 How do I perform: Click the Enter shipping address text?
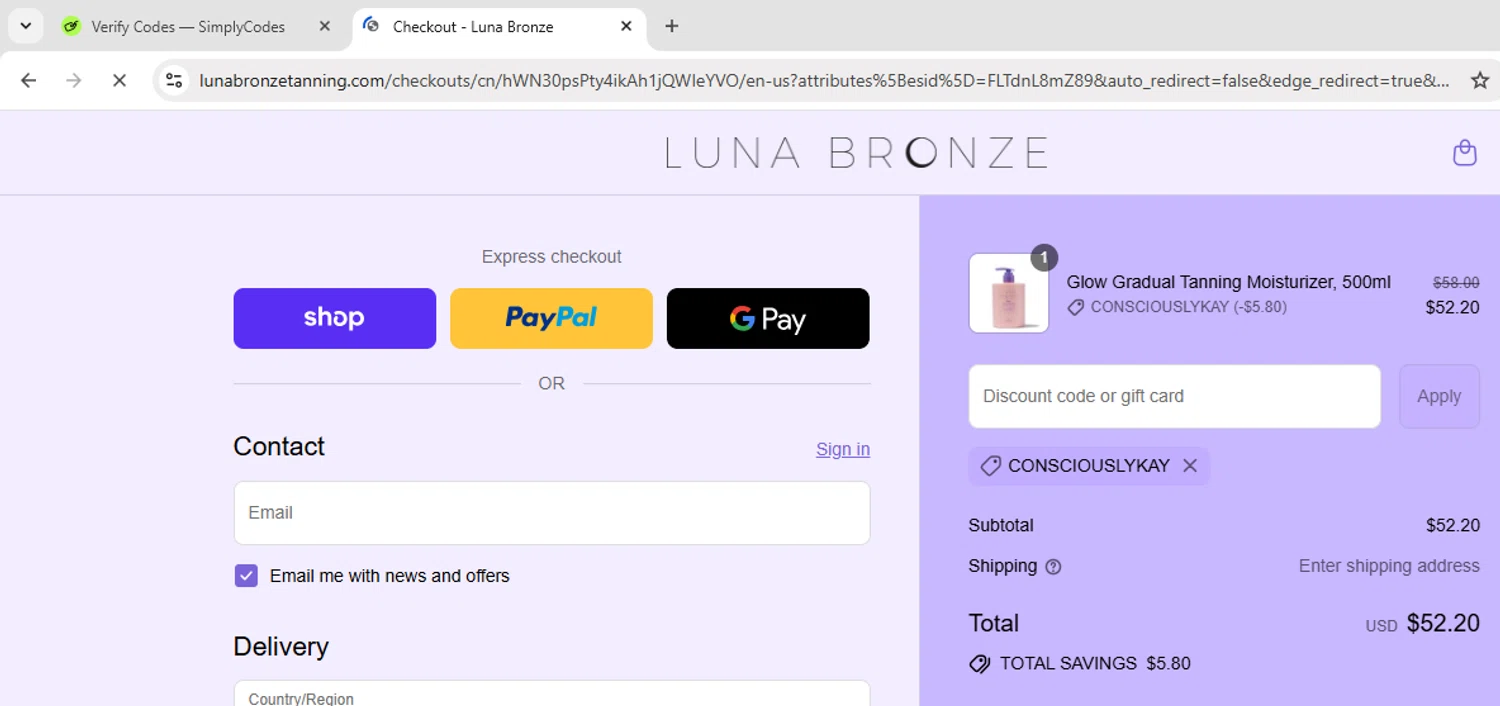(1389, 566)
